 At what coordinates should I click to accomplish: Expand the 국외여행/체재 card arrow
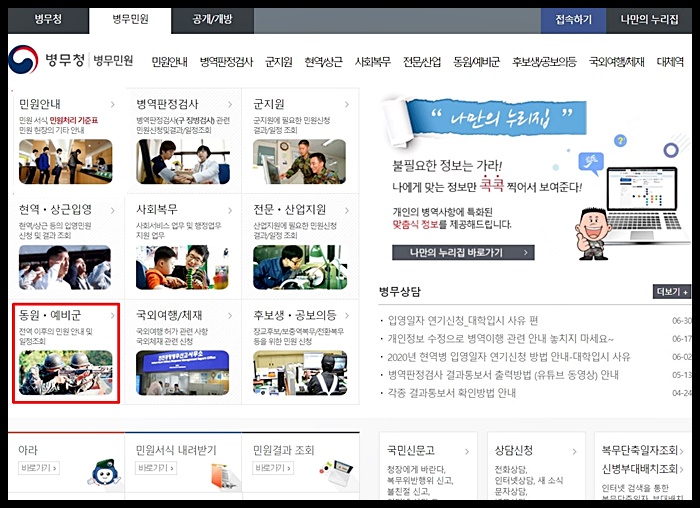coord(230,316)
